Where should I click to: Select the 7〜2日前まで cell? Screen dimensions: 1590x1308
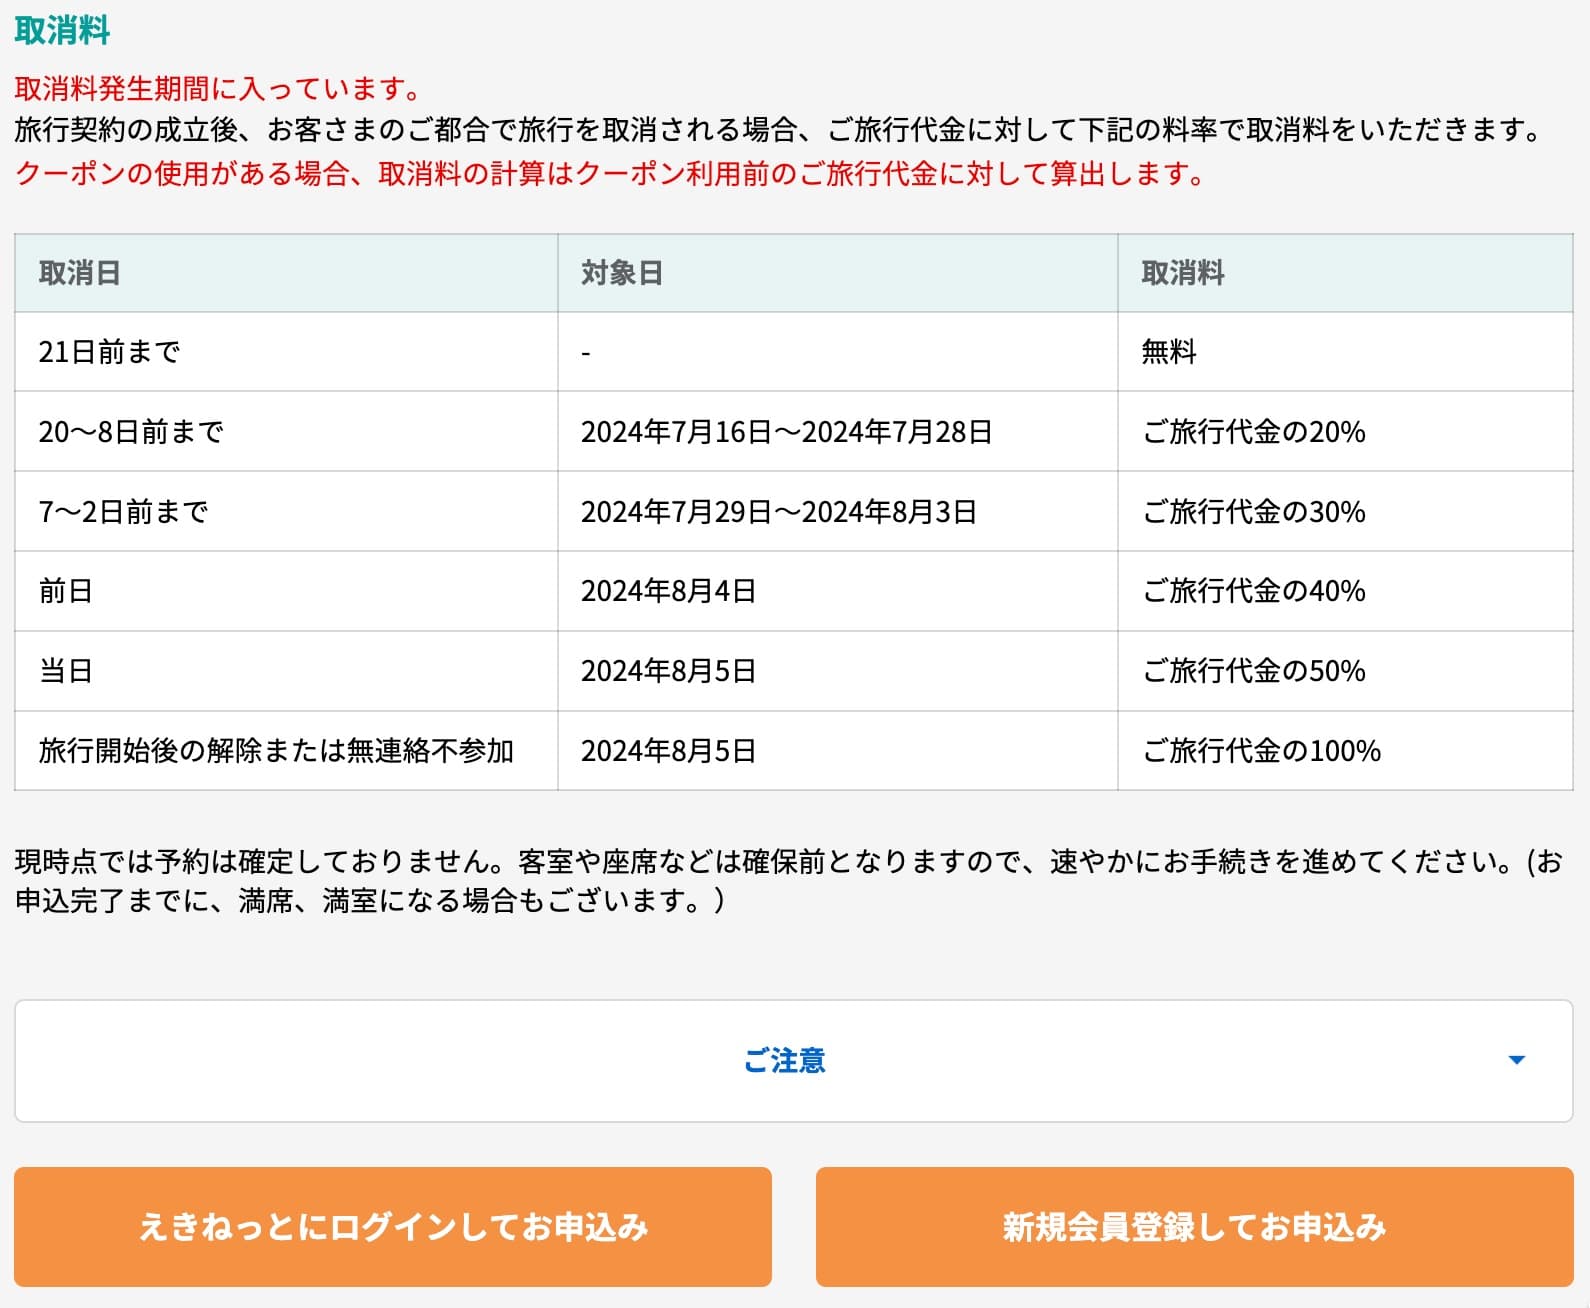286,512
